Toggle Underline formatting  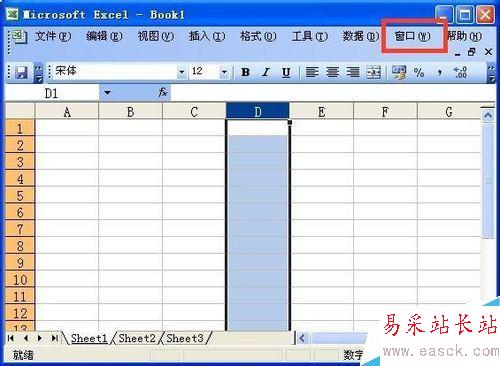tap(286, 72)
